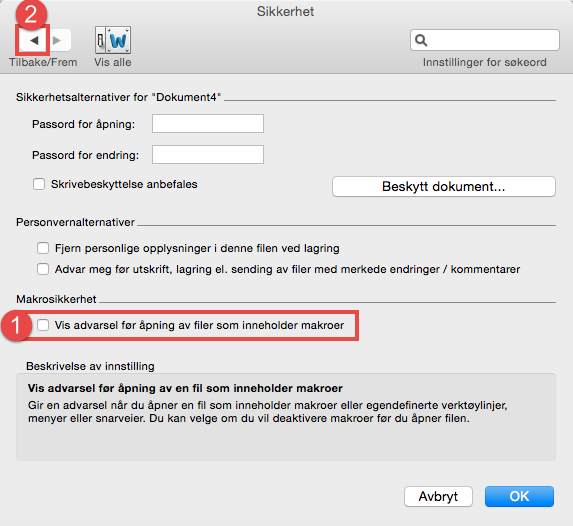Click the red number 1 badge
573x526 pixels.
click(16, 325)
